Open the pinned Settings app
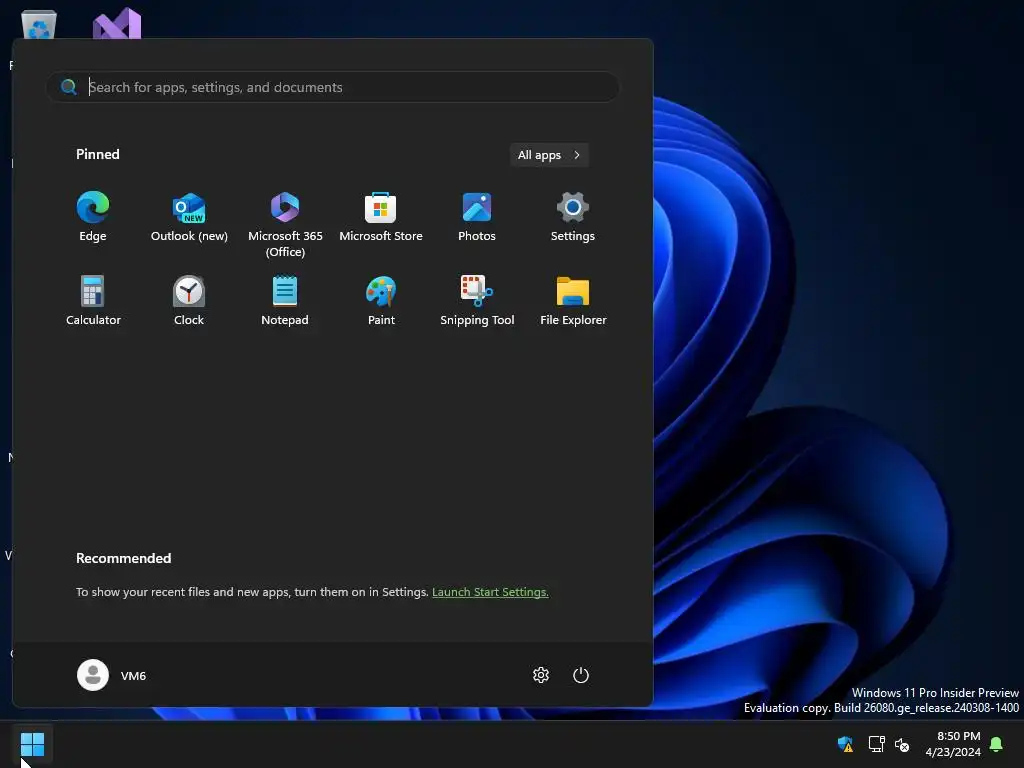 click(x=573, y=217)
